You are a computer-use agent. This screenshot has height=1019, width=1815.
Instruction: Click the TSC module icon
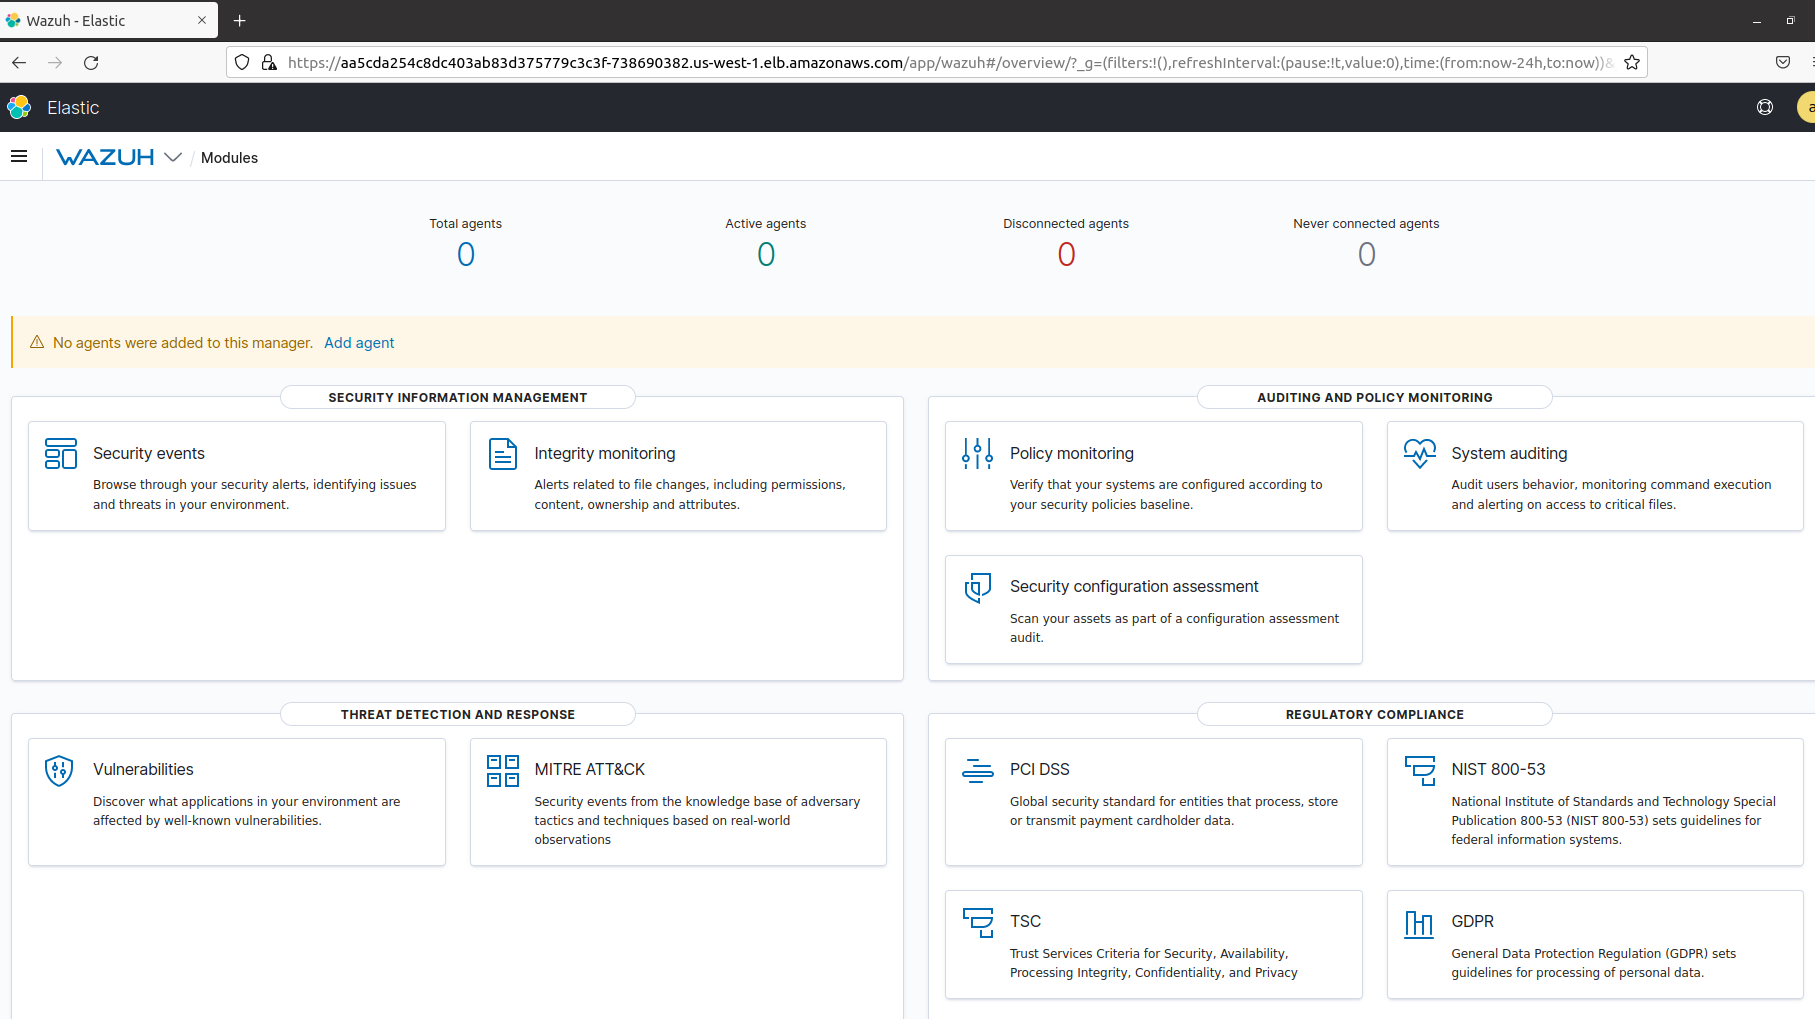pos(977,922)
